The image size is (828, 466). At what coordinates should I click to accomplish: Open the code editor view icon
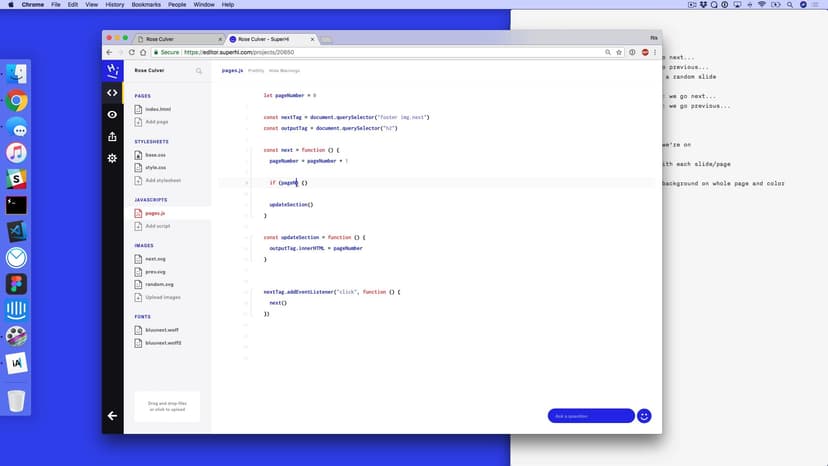[112, 92]
